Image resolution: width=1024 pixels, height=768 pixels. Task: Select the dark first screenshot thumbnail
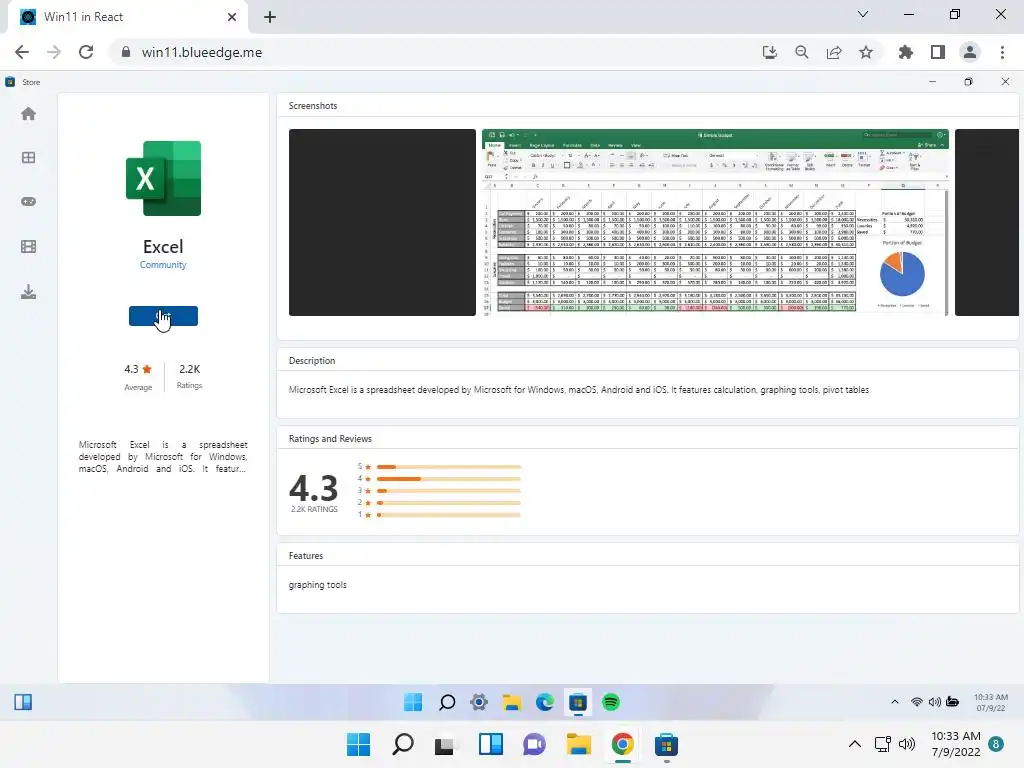(x=382, y=222)
